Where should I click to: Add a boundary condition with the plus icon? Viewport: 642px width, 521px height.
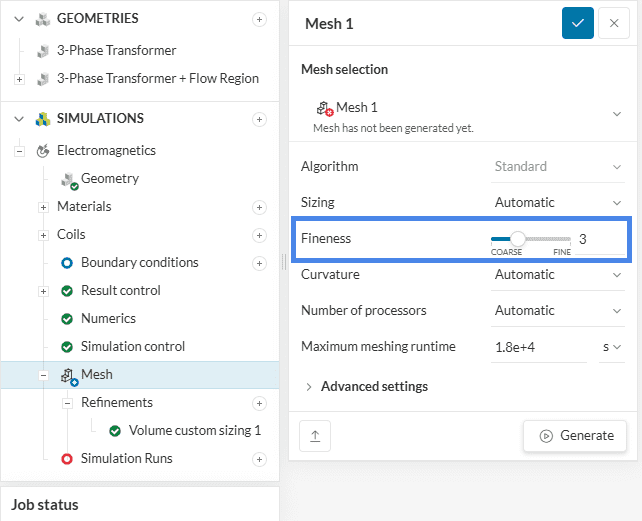pyautogui.click(x=260, y=263)
